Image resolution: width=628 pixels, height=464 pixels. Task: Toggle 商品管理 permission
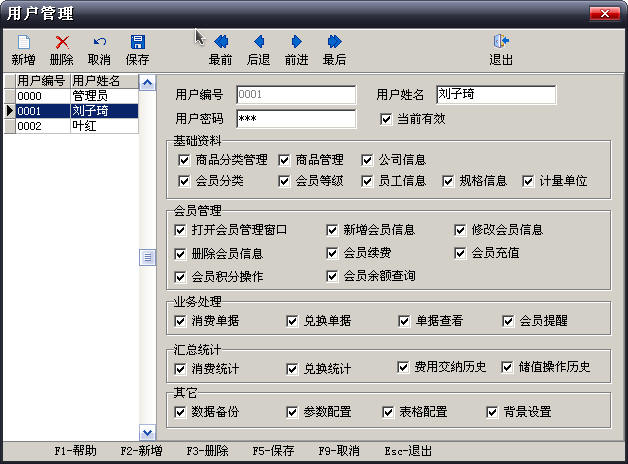coord(284,160)
